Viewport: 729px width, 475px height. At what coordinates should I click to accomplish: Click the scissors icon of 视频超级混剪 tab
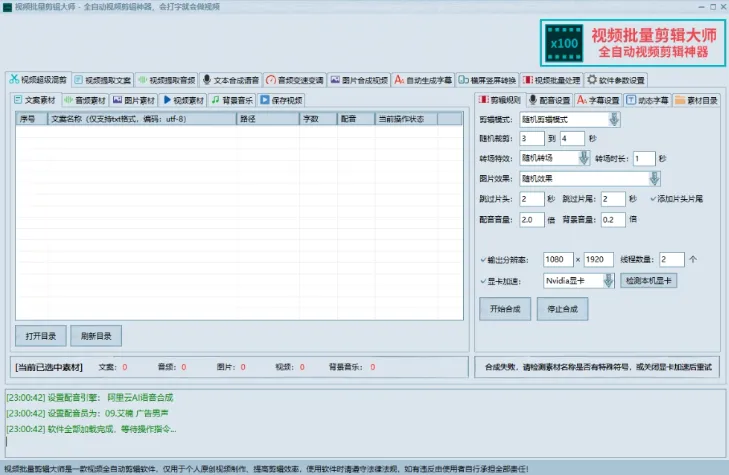click(14, 79)
